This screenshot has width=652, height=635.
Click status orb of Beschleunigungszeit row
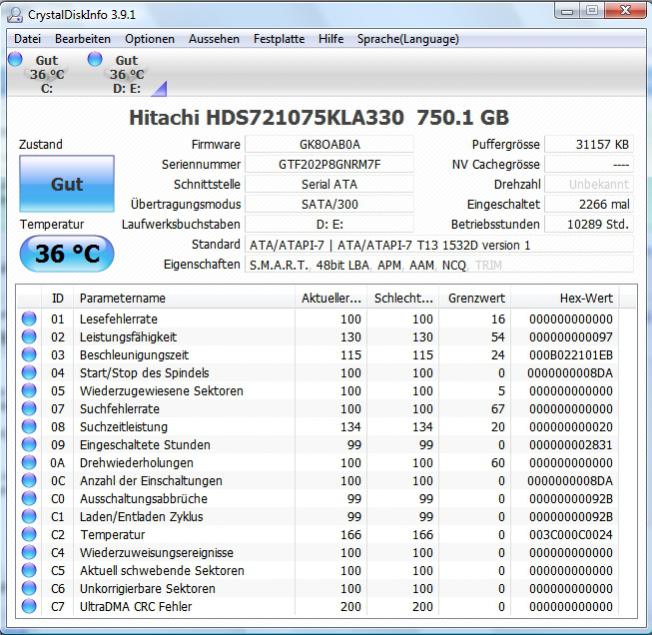(x=29, y=354)
